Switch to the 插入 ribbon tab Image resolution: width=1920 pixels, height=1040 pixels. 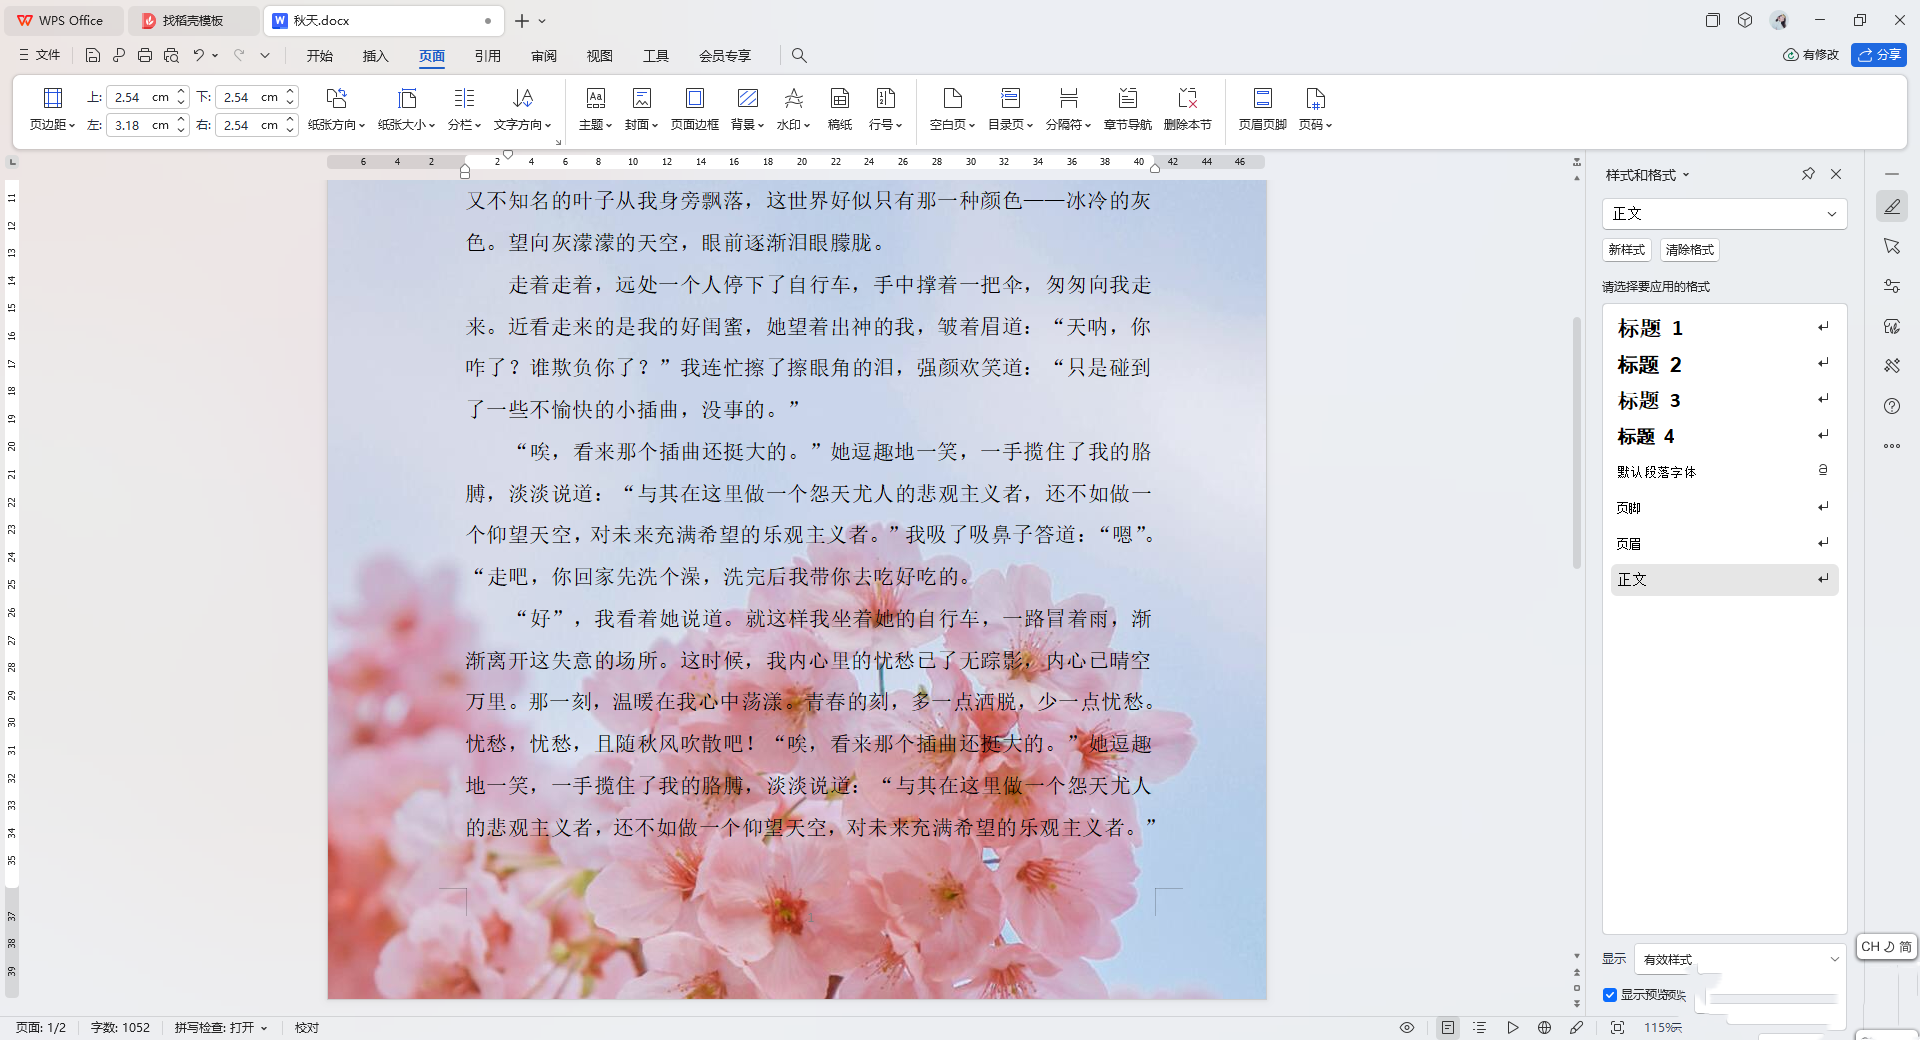[x=375, y=56]
